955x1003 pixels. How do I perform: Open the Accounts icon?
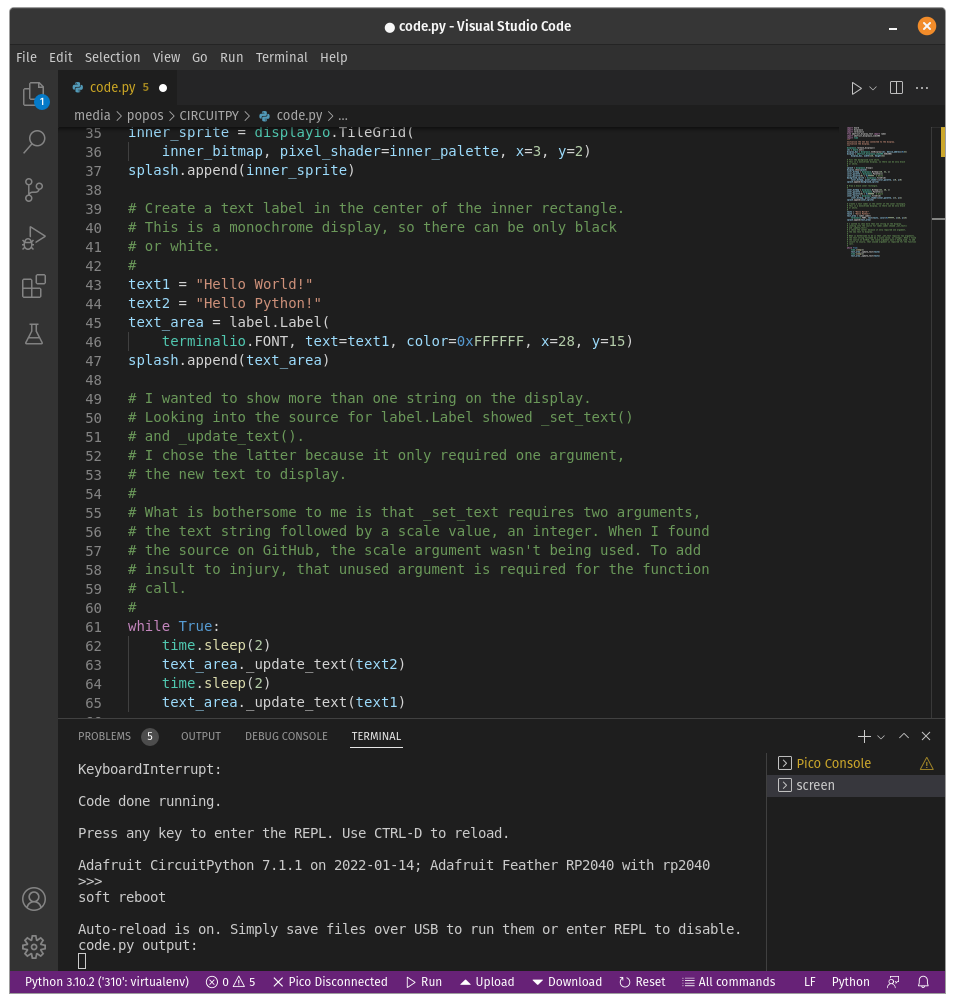[34, 899]
